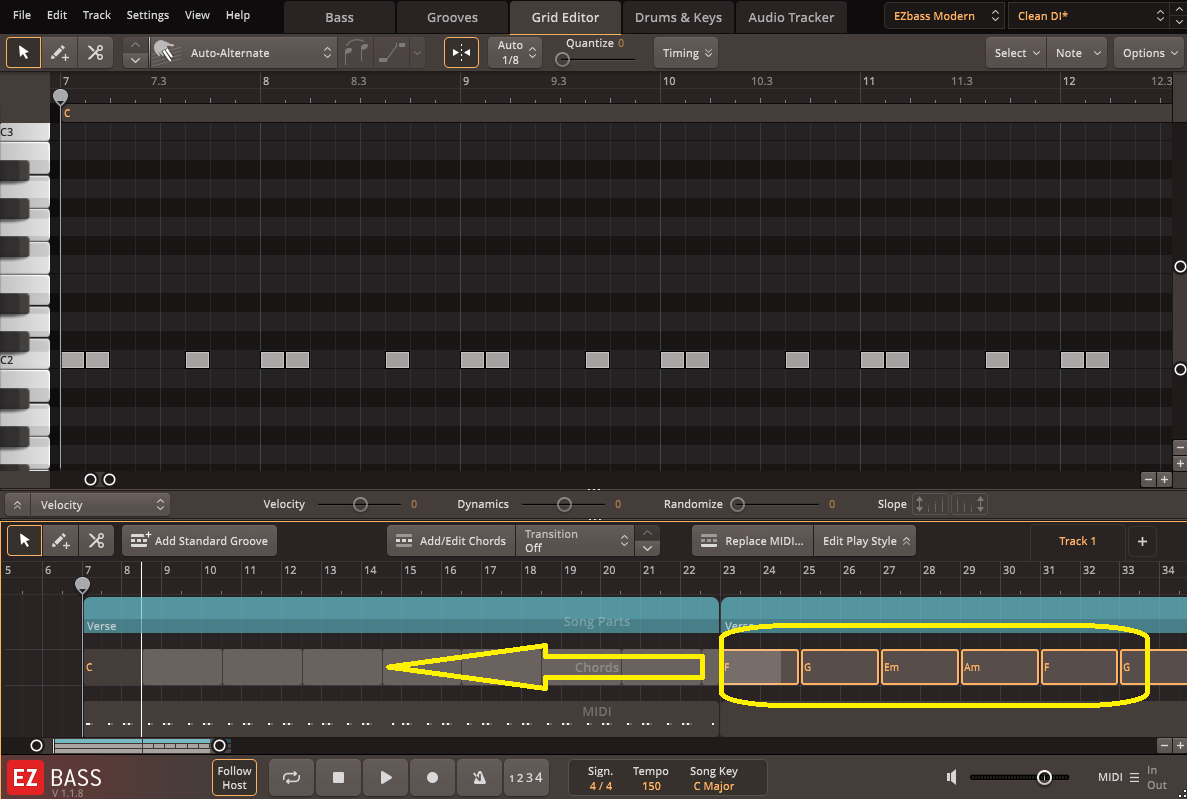Viewport: 1187px width, 799px height.
Task: Click Add Standard Groove button
Action: (199, 541)
